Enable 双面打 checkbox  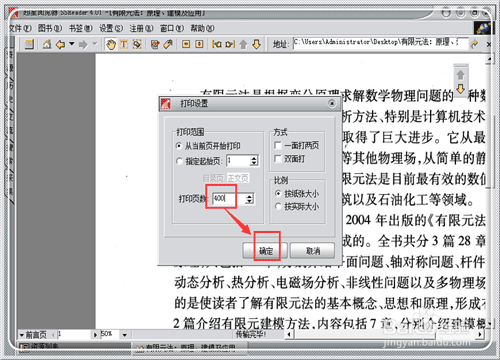(278, 159)
